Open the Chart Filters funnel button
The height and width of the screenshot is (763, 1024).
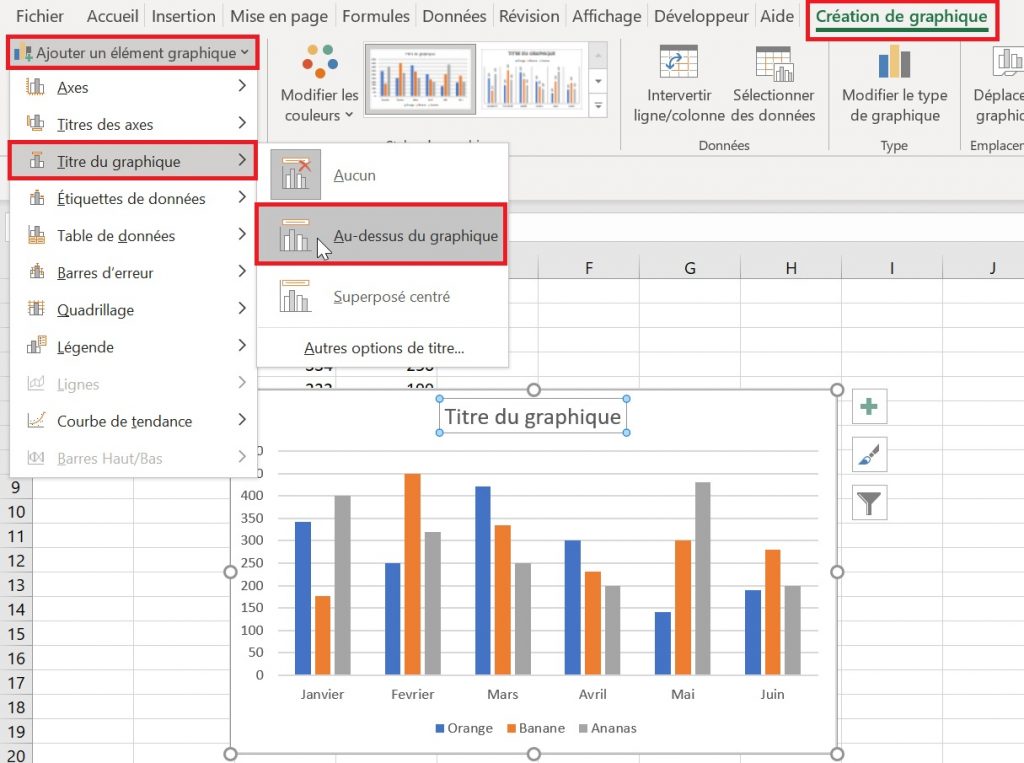point(869,502)
